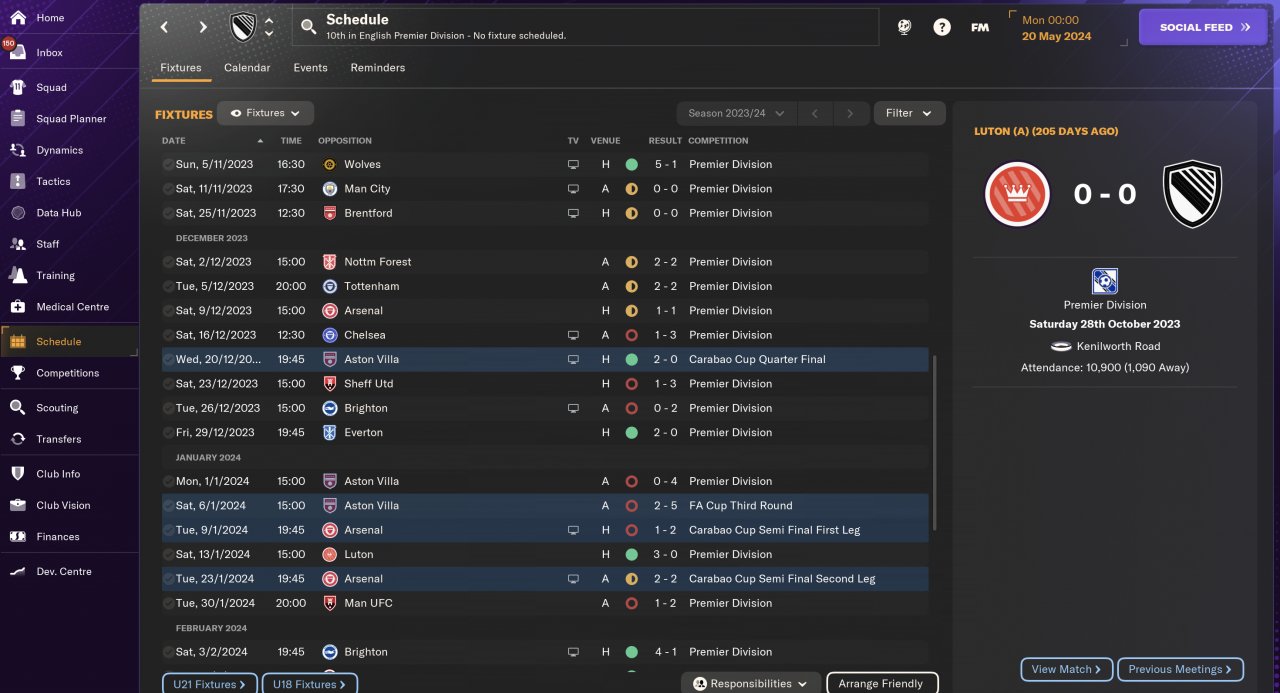
Task: Click the Arrange Friendly button
Action: tap(881, 684)
